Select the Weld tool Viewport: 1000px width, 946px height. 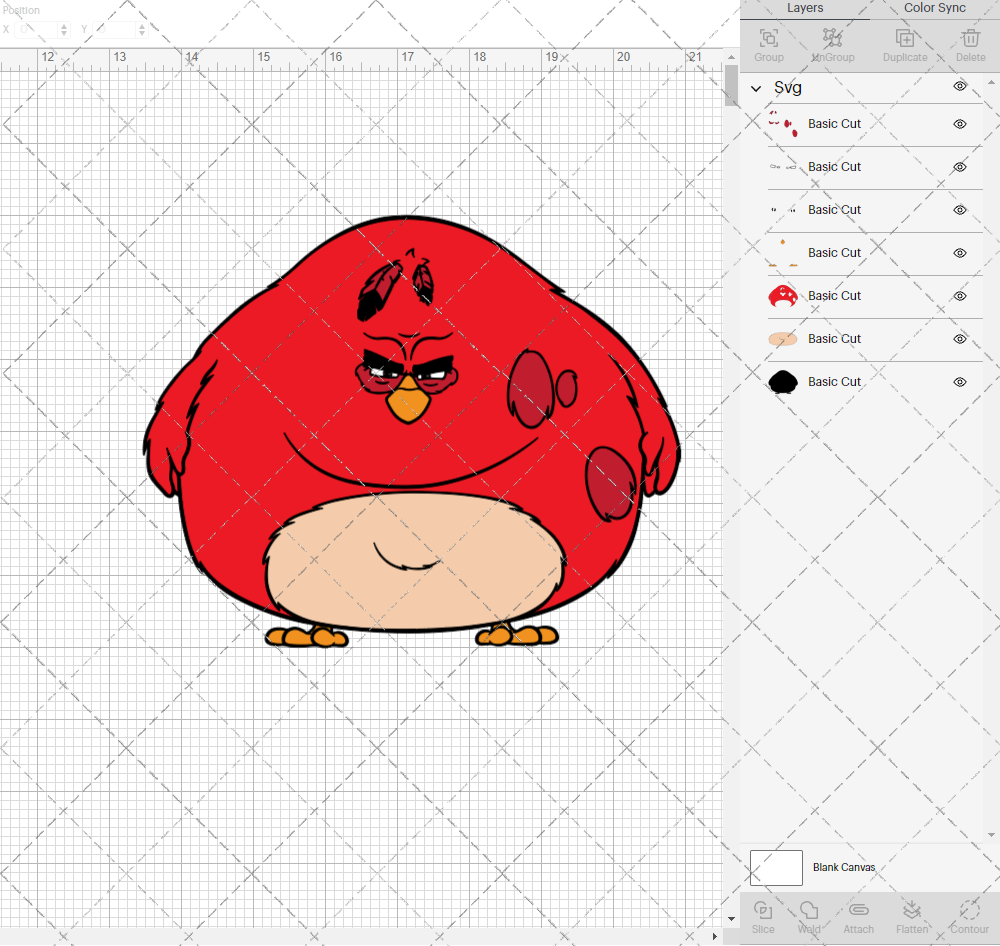809,910
